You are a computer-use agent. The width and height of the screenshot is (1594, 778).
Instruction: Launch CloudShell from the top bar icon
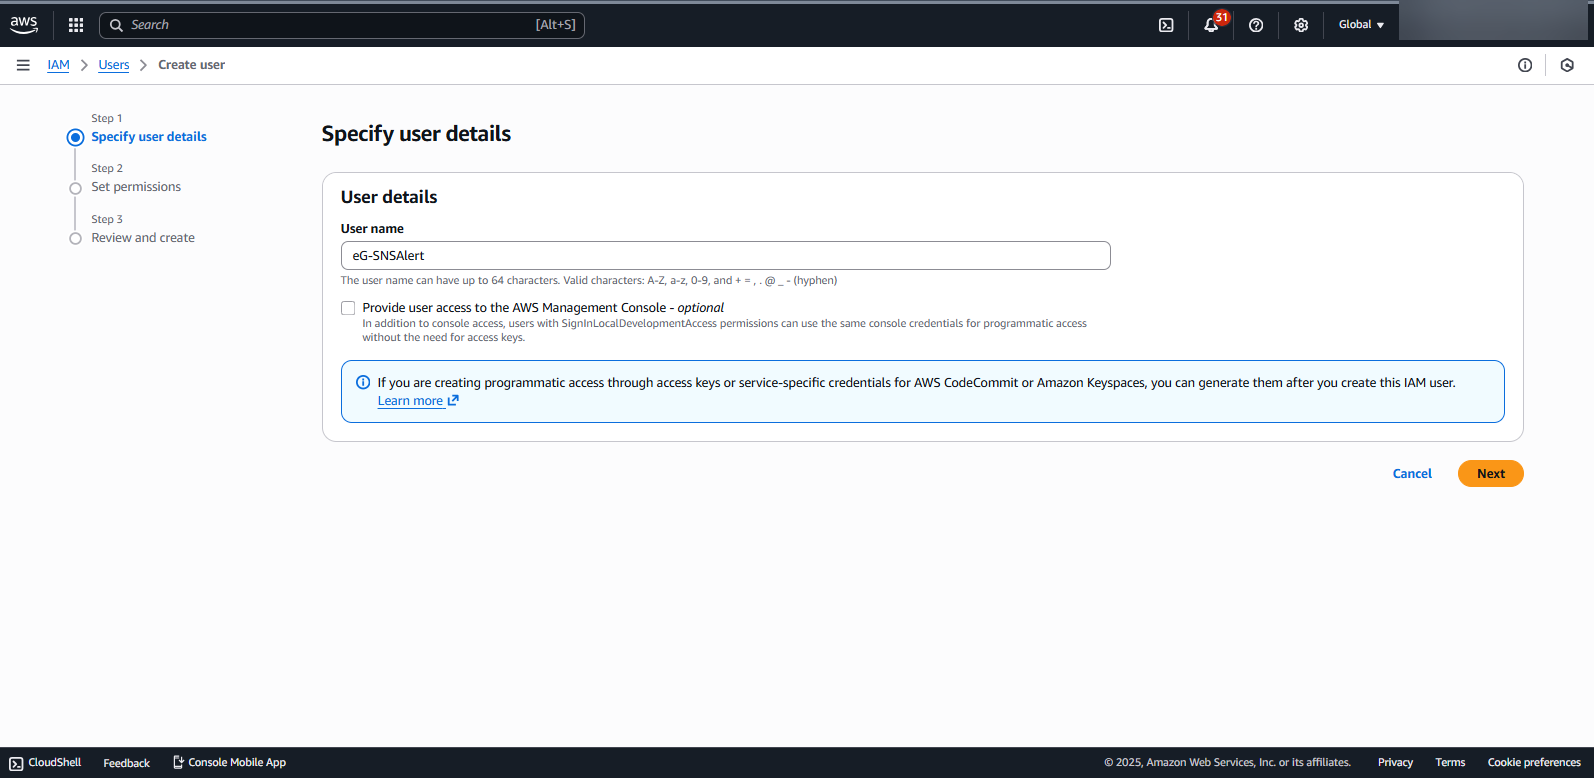point(1166,25)
